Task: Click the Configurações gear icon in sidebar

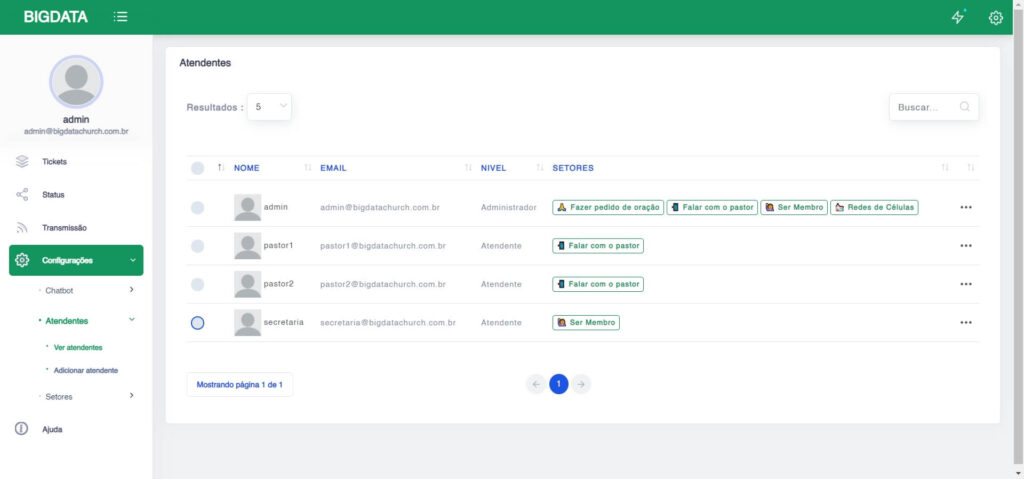Action: coord(22,260)
